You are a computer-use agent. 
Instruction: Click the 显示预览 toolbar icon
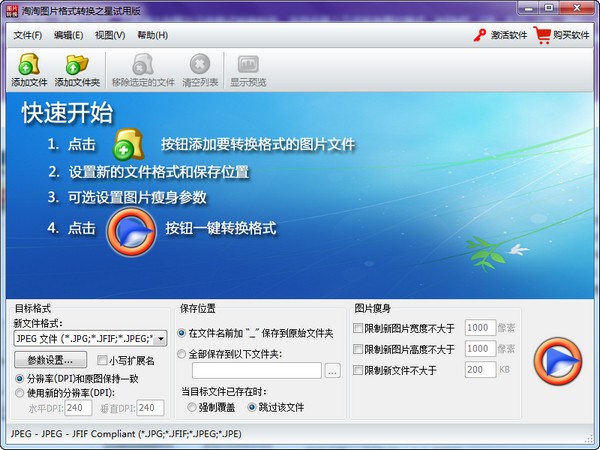(x=248, y=64)
